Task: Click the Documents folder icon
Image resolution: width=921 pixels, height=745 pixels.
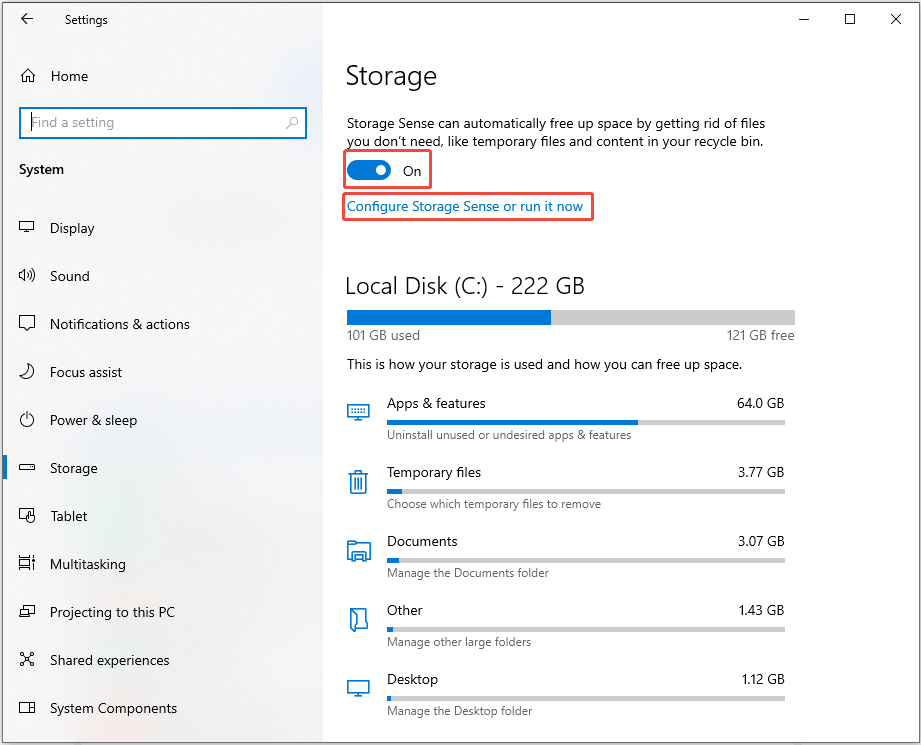Action: [x=358, y=551]
